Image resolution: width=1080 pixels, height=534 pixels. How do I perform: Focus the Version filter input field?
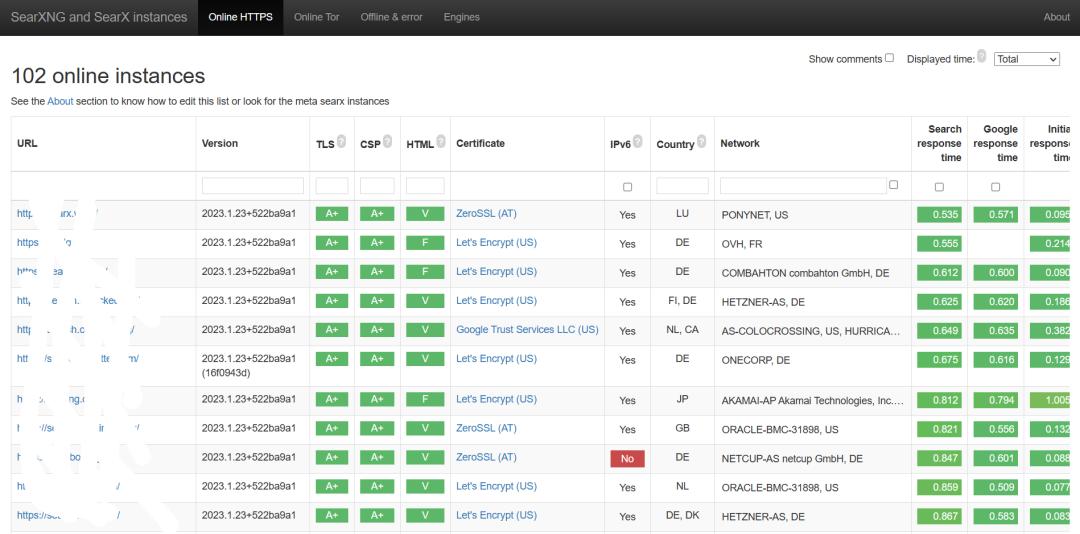[x=252, y=186]
